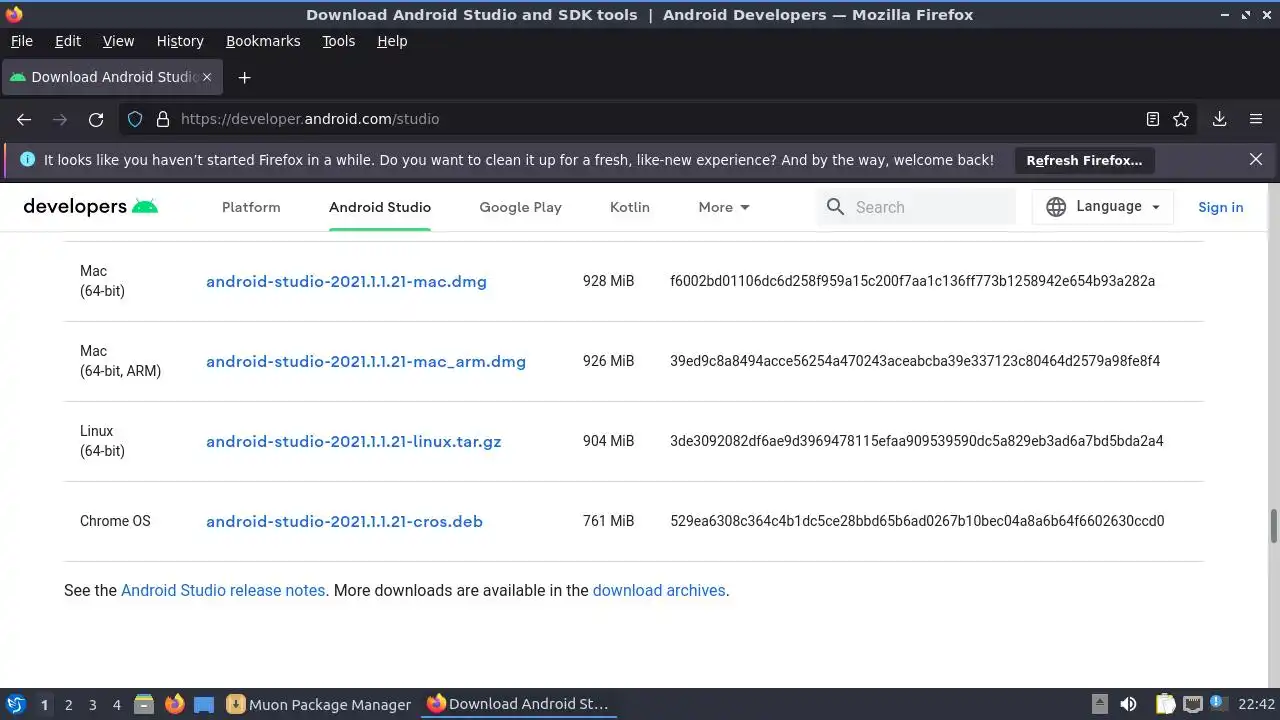1280x720 pixels.
Task: Download android-studio-2021.1.1.21-linux.tar.gz
Action: pyautogui.click(x=354, y=441)
